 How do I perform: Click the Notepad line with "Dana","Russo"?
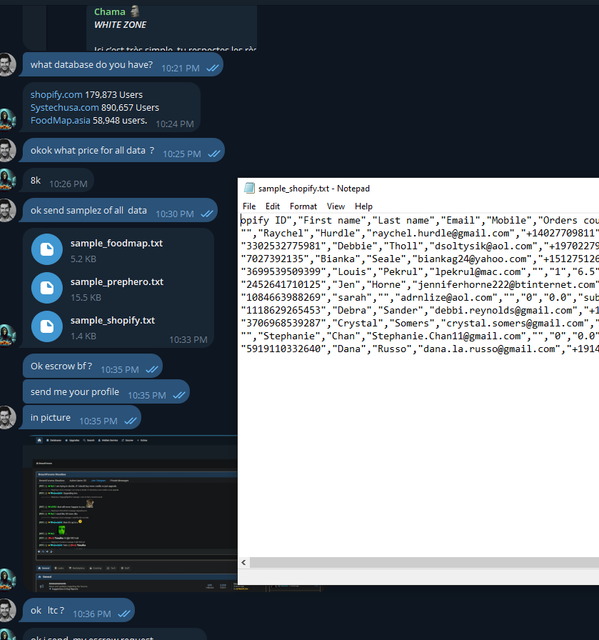click(x=419, y=349)
